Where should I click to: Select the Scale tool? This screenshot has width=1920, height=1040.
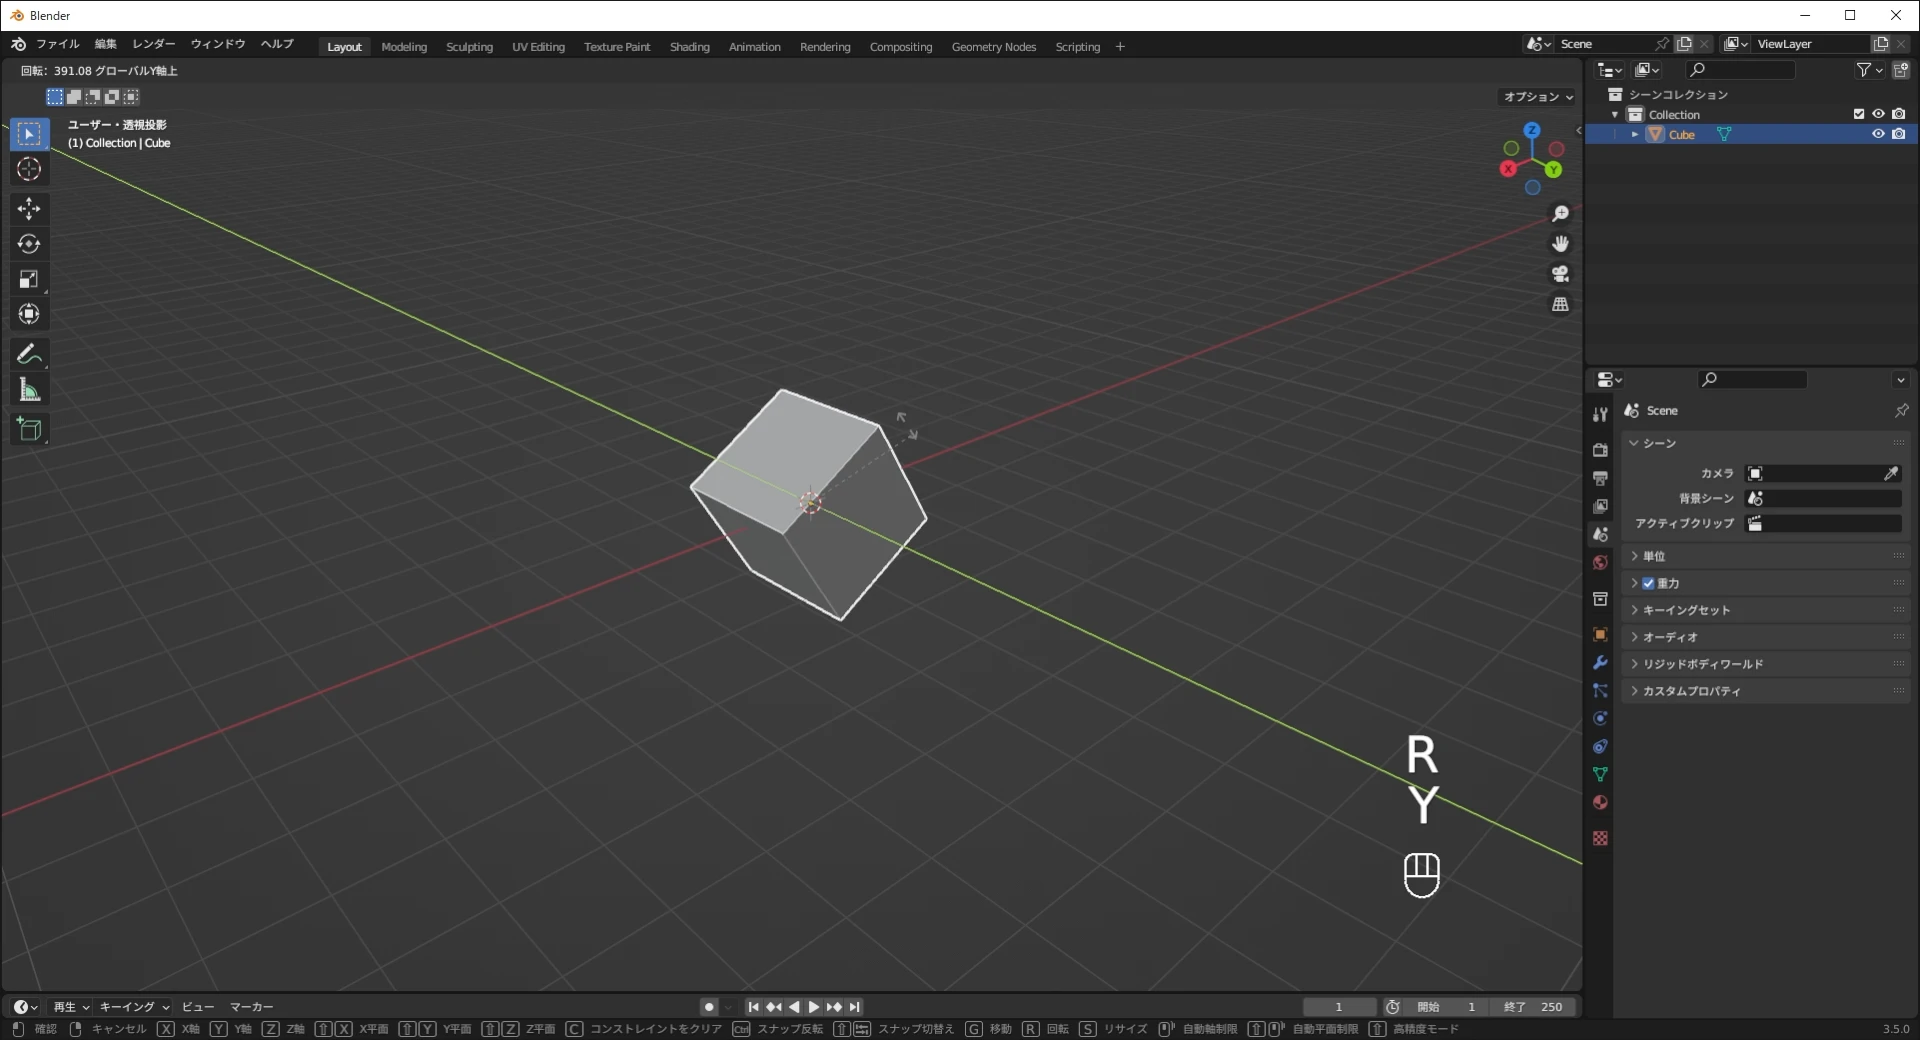[29, 279]
